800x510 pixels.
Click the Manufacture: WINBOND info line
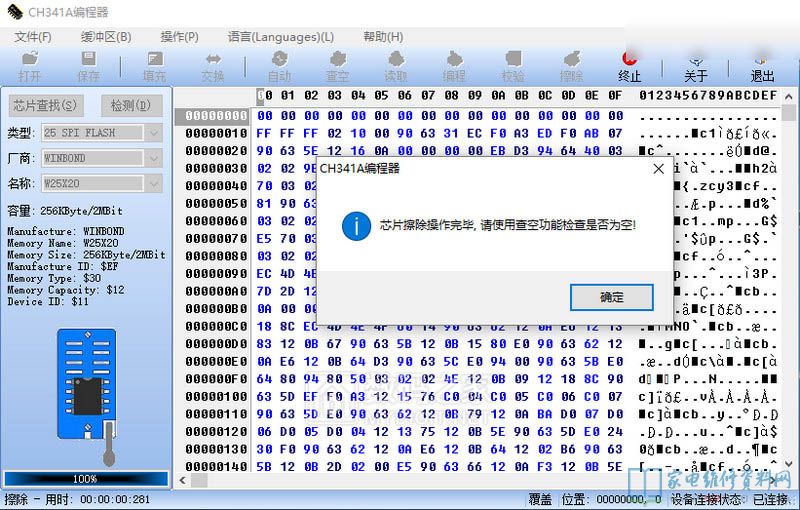coord(66,232)
